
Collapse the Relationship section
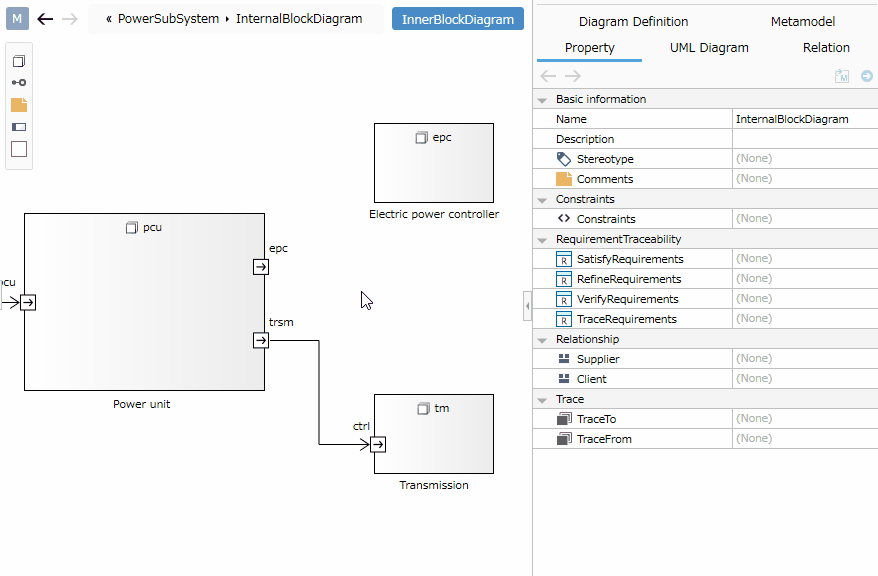pyautogui.click(x=542, y=340)
